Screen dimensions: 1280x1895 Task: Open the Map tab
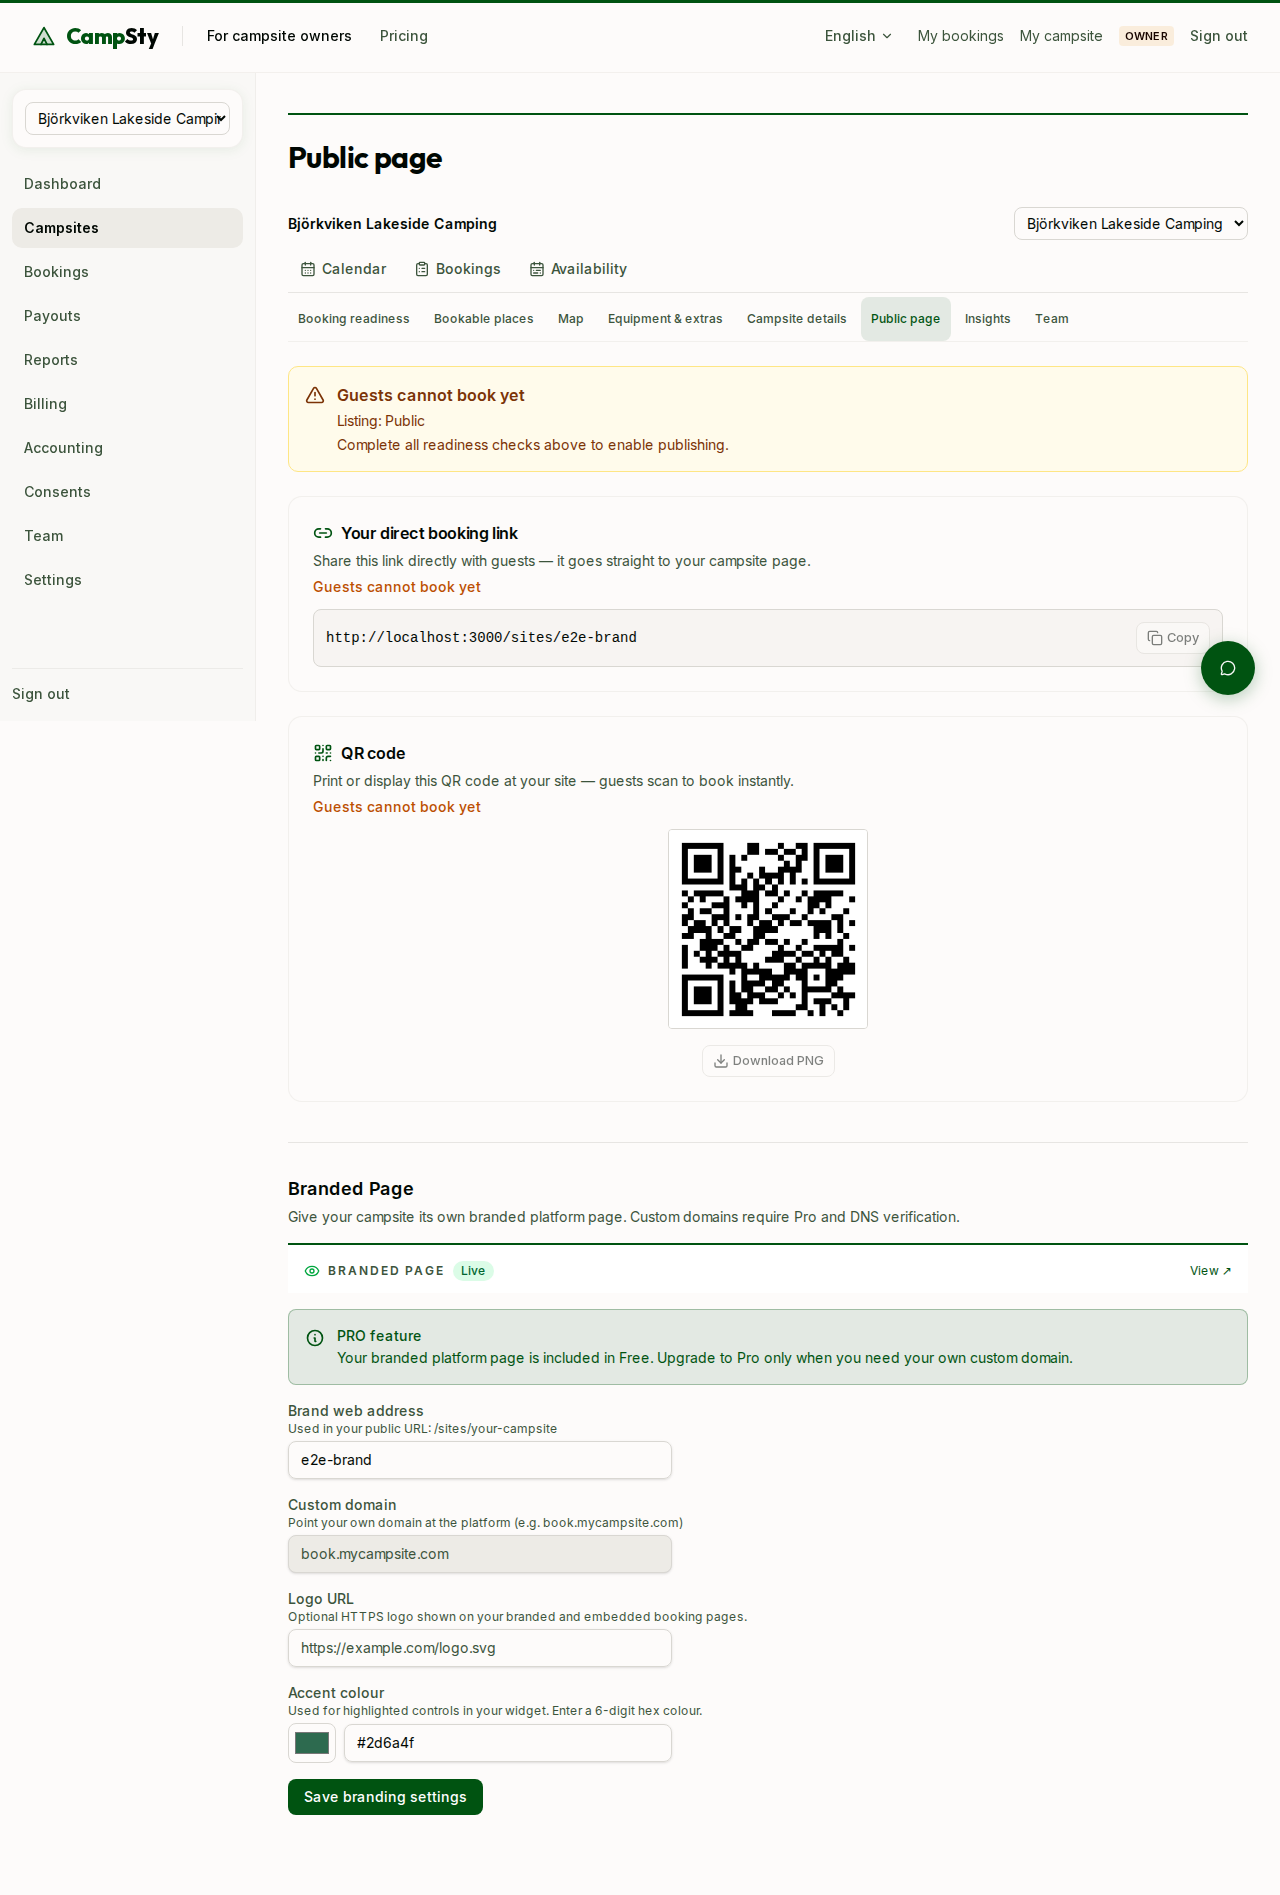point(571,319)
